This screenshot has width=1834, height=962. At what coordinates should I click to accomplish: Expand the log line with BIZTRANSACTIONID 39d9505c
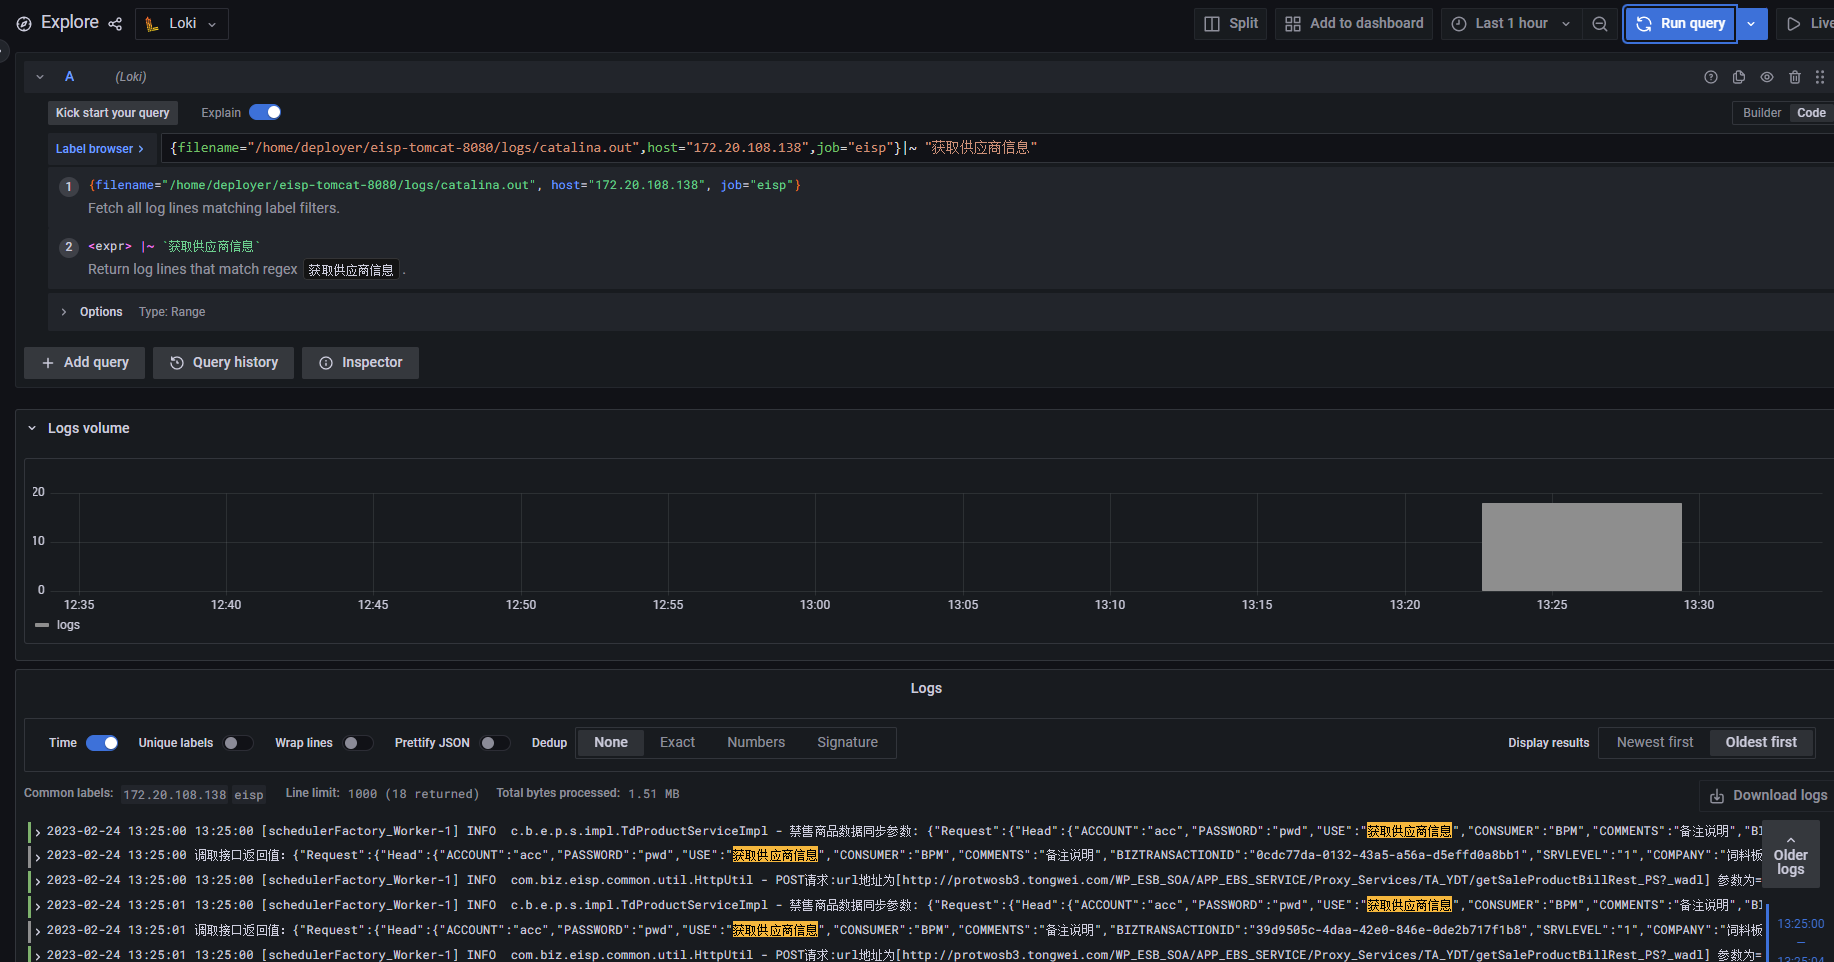tap(38, 930)
